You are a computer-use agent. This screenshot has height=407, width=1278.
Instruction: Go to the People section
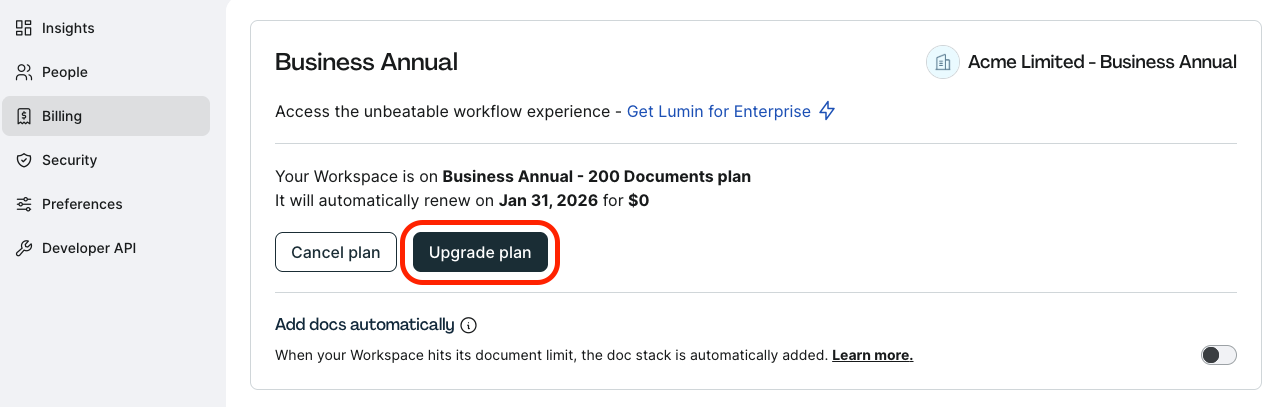click(106, 72)
